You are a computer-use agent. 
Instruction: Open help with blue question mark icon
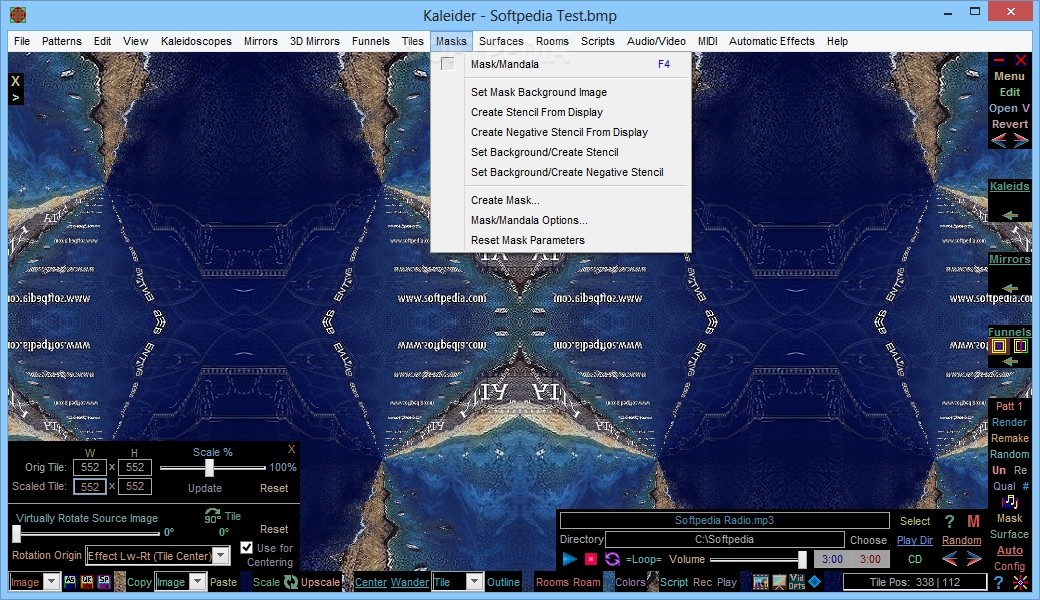point(998,582)
